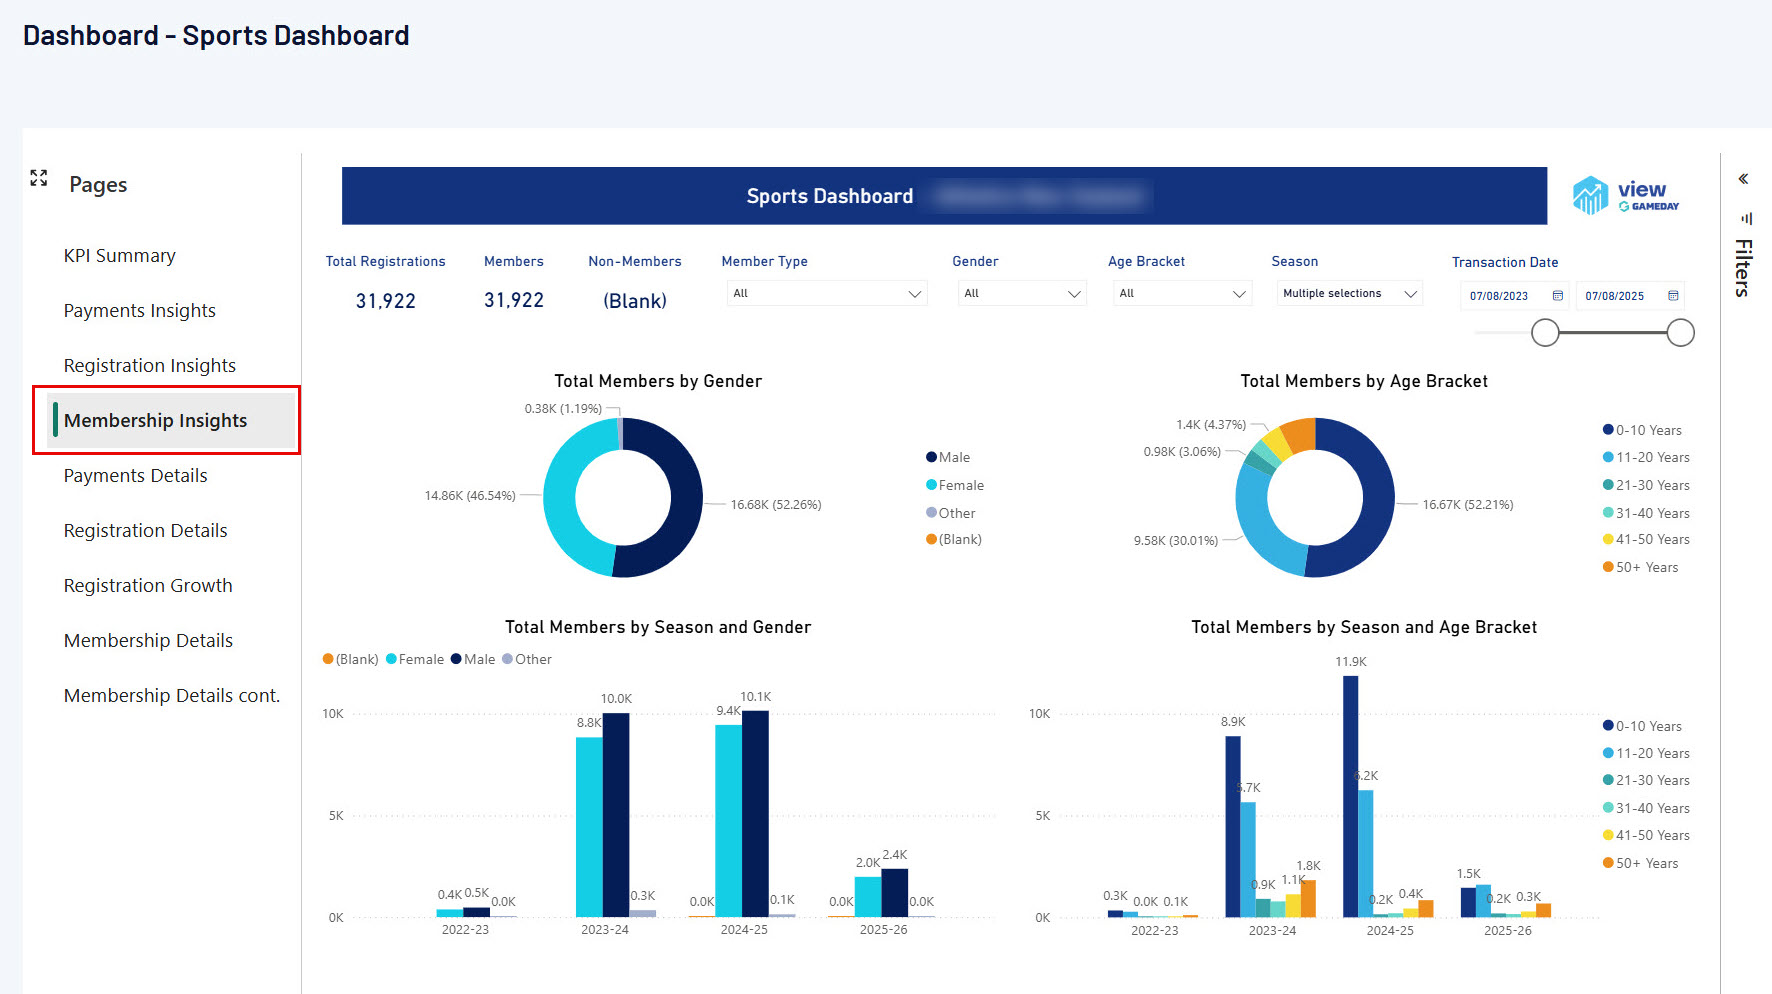Collapse the Filters pane with double chevron
Image resolution: width=1772 pixels, height=994 pixels.
coord(1743,179)
